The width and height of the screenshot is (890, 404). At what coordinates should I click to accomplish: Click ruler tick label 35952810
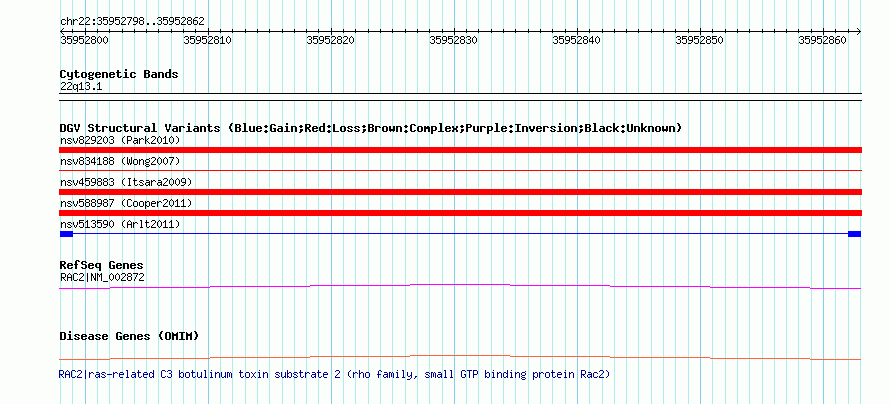(x=207, y=40)
